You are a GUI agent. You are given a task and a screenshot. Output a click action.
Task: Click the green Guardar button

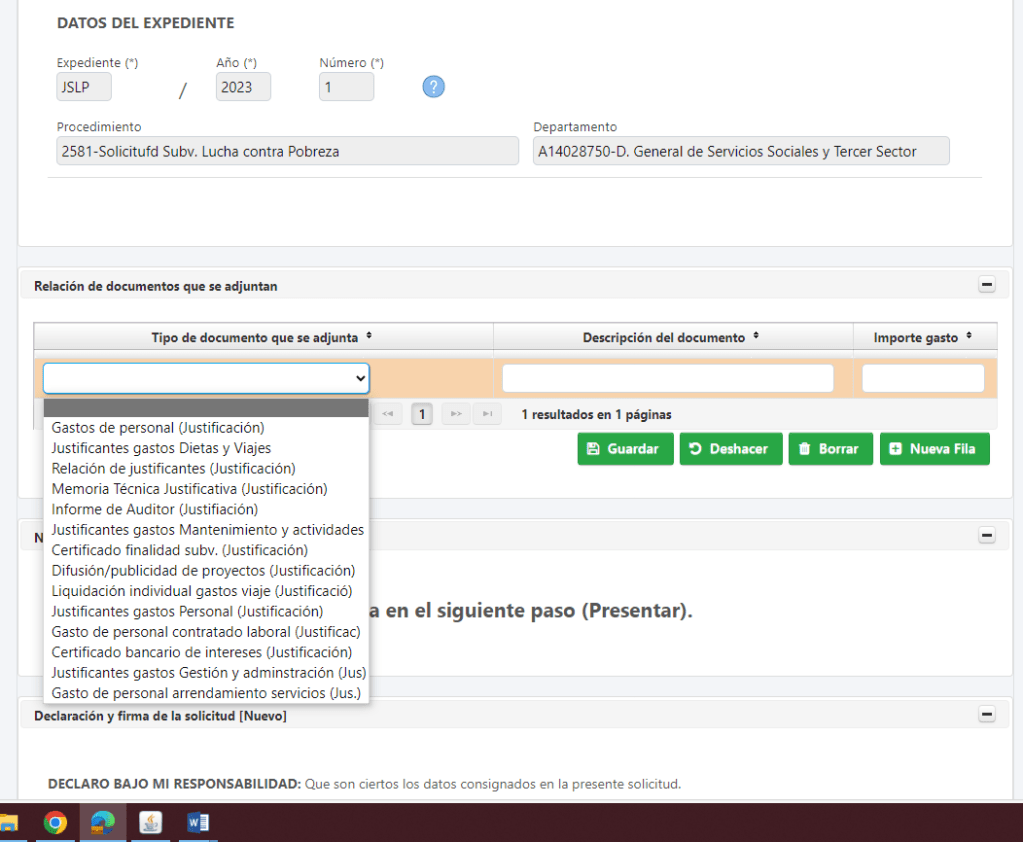pos(624,449)
